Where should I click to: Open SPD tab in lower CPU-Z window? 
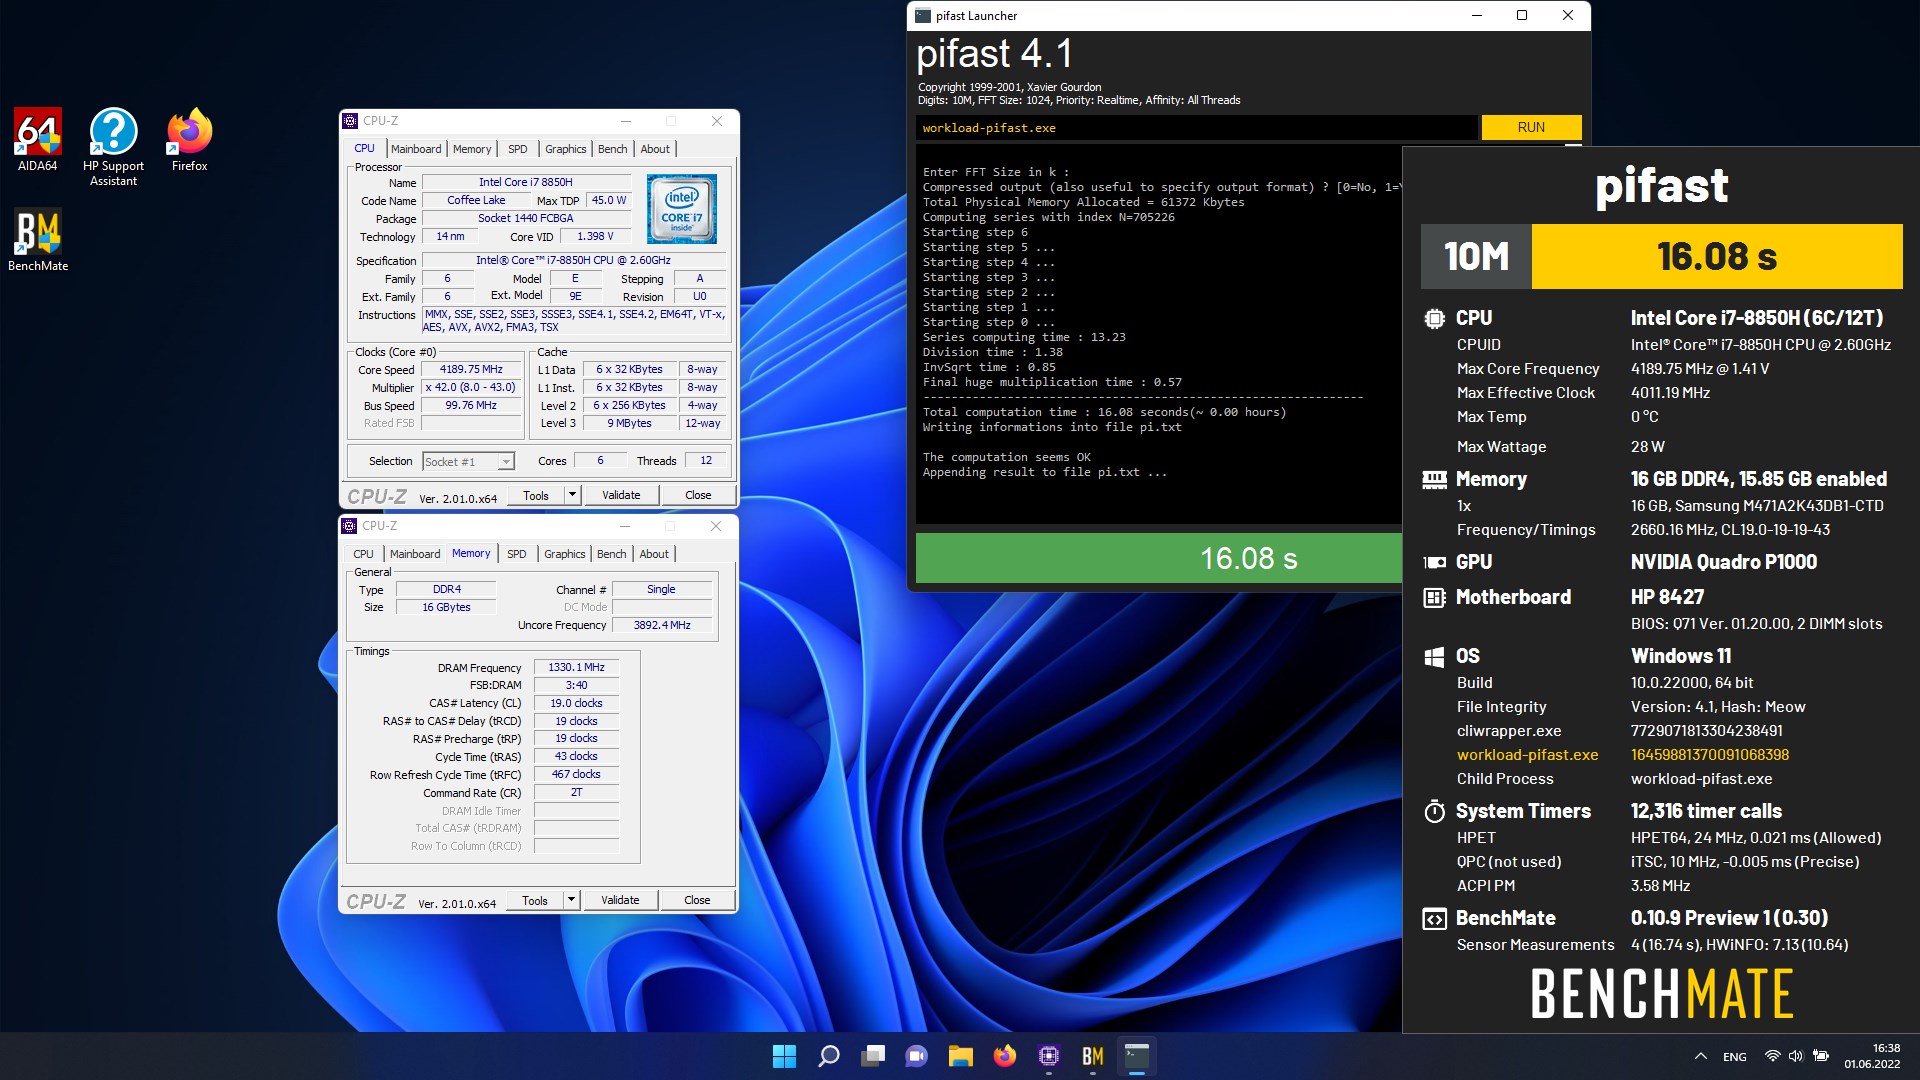coord(516,554)
